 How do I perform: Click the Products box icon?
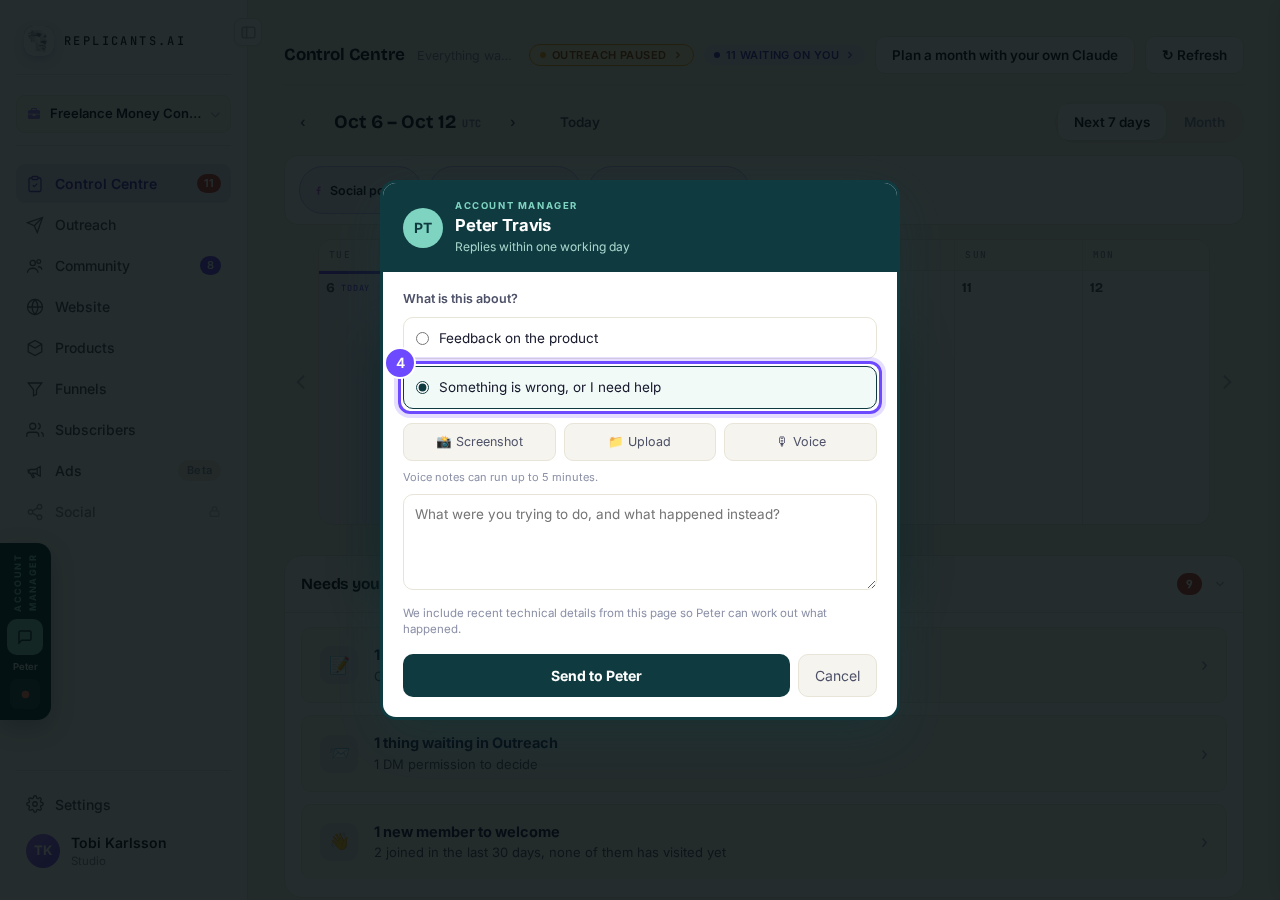point(35,348)
